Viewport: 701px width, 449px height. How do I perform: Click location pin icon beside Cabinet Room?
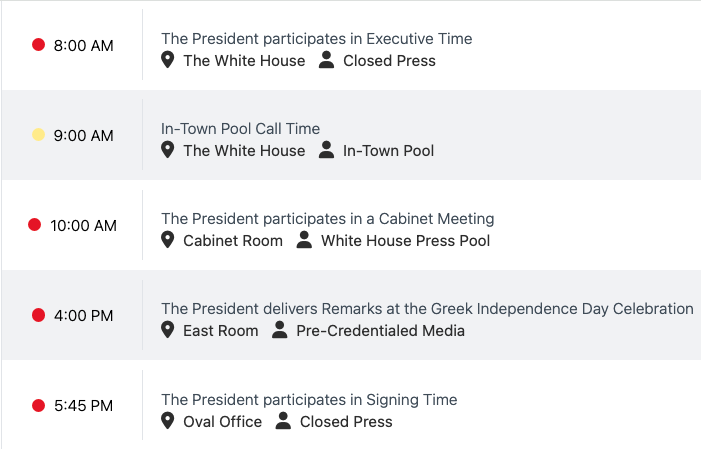[168, 240]
